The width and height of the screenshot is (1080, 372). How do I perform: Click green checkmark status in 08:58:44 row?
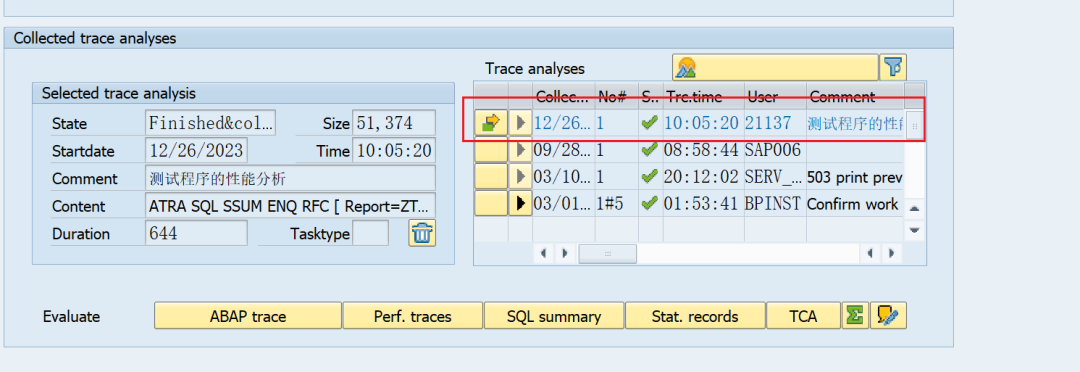pyautogui.click(x=649, y=149)
